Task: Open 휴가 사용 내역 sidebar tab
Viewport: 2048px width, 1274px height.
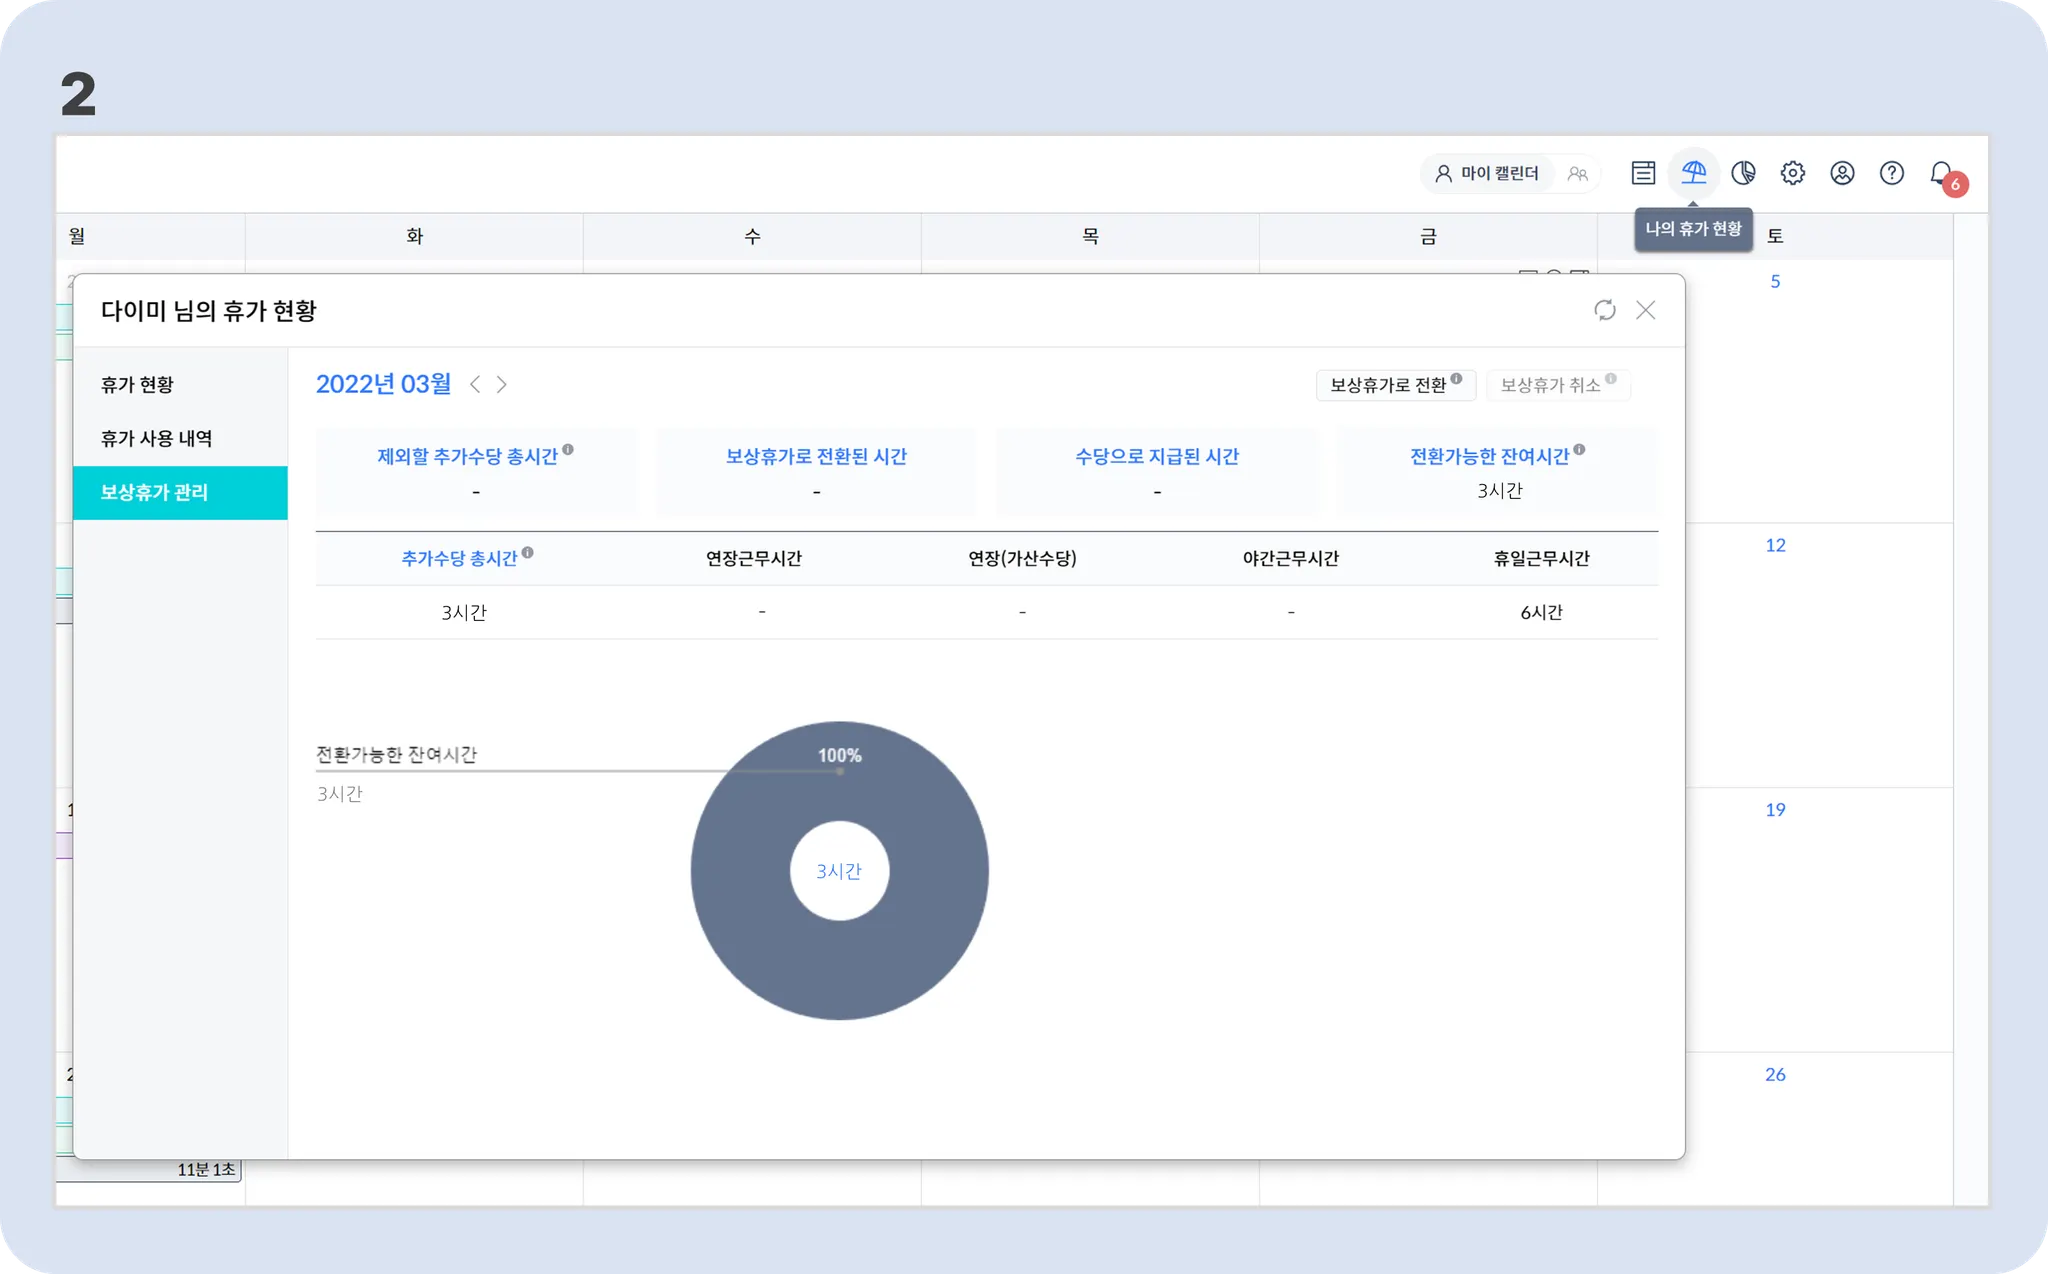Action: 156,438
